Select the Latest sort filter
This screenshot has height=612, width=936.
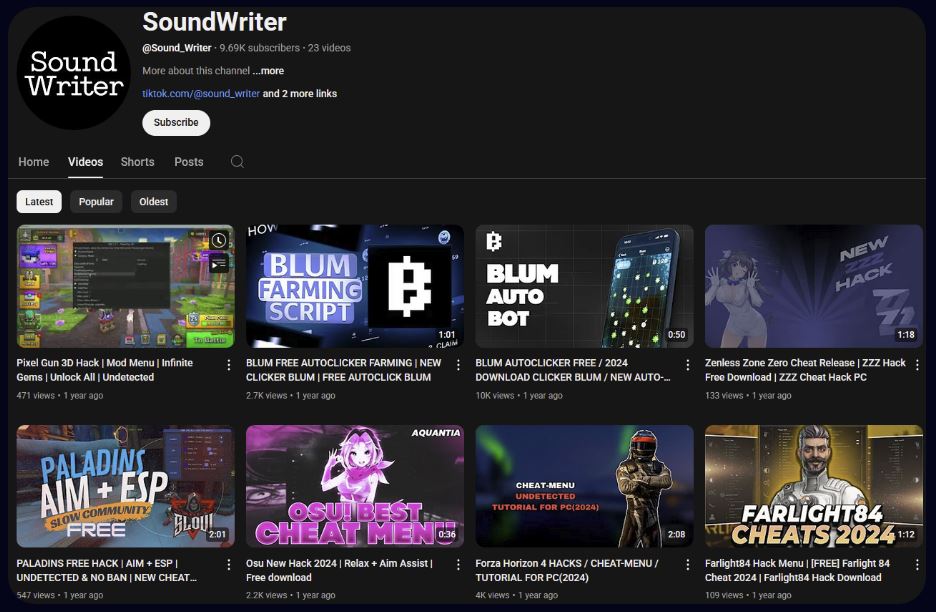pos(39,202)
